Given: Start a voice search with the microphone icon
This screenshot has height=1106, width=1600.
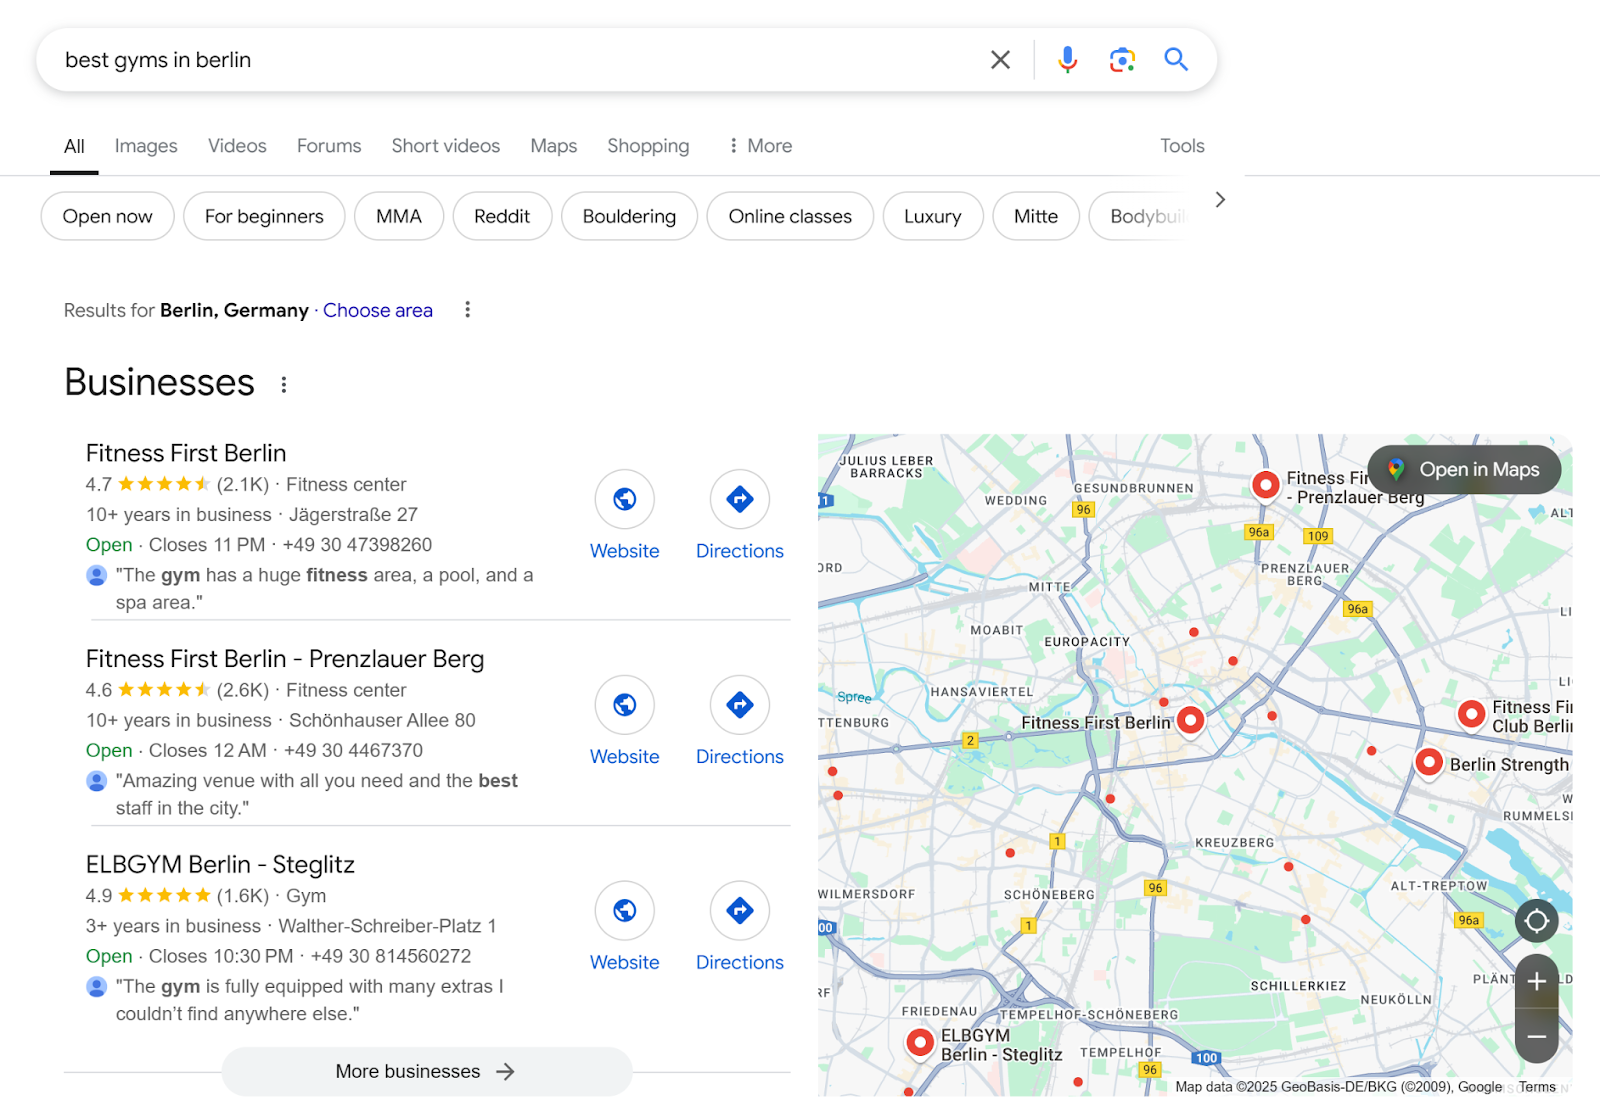Looking at the screenshot, I should (1066, 59).
